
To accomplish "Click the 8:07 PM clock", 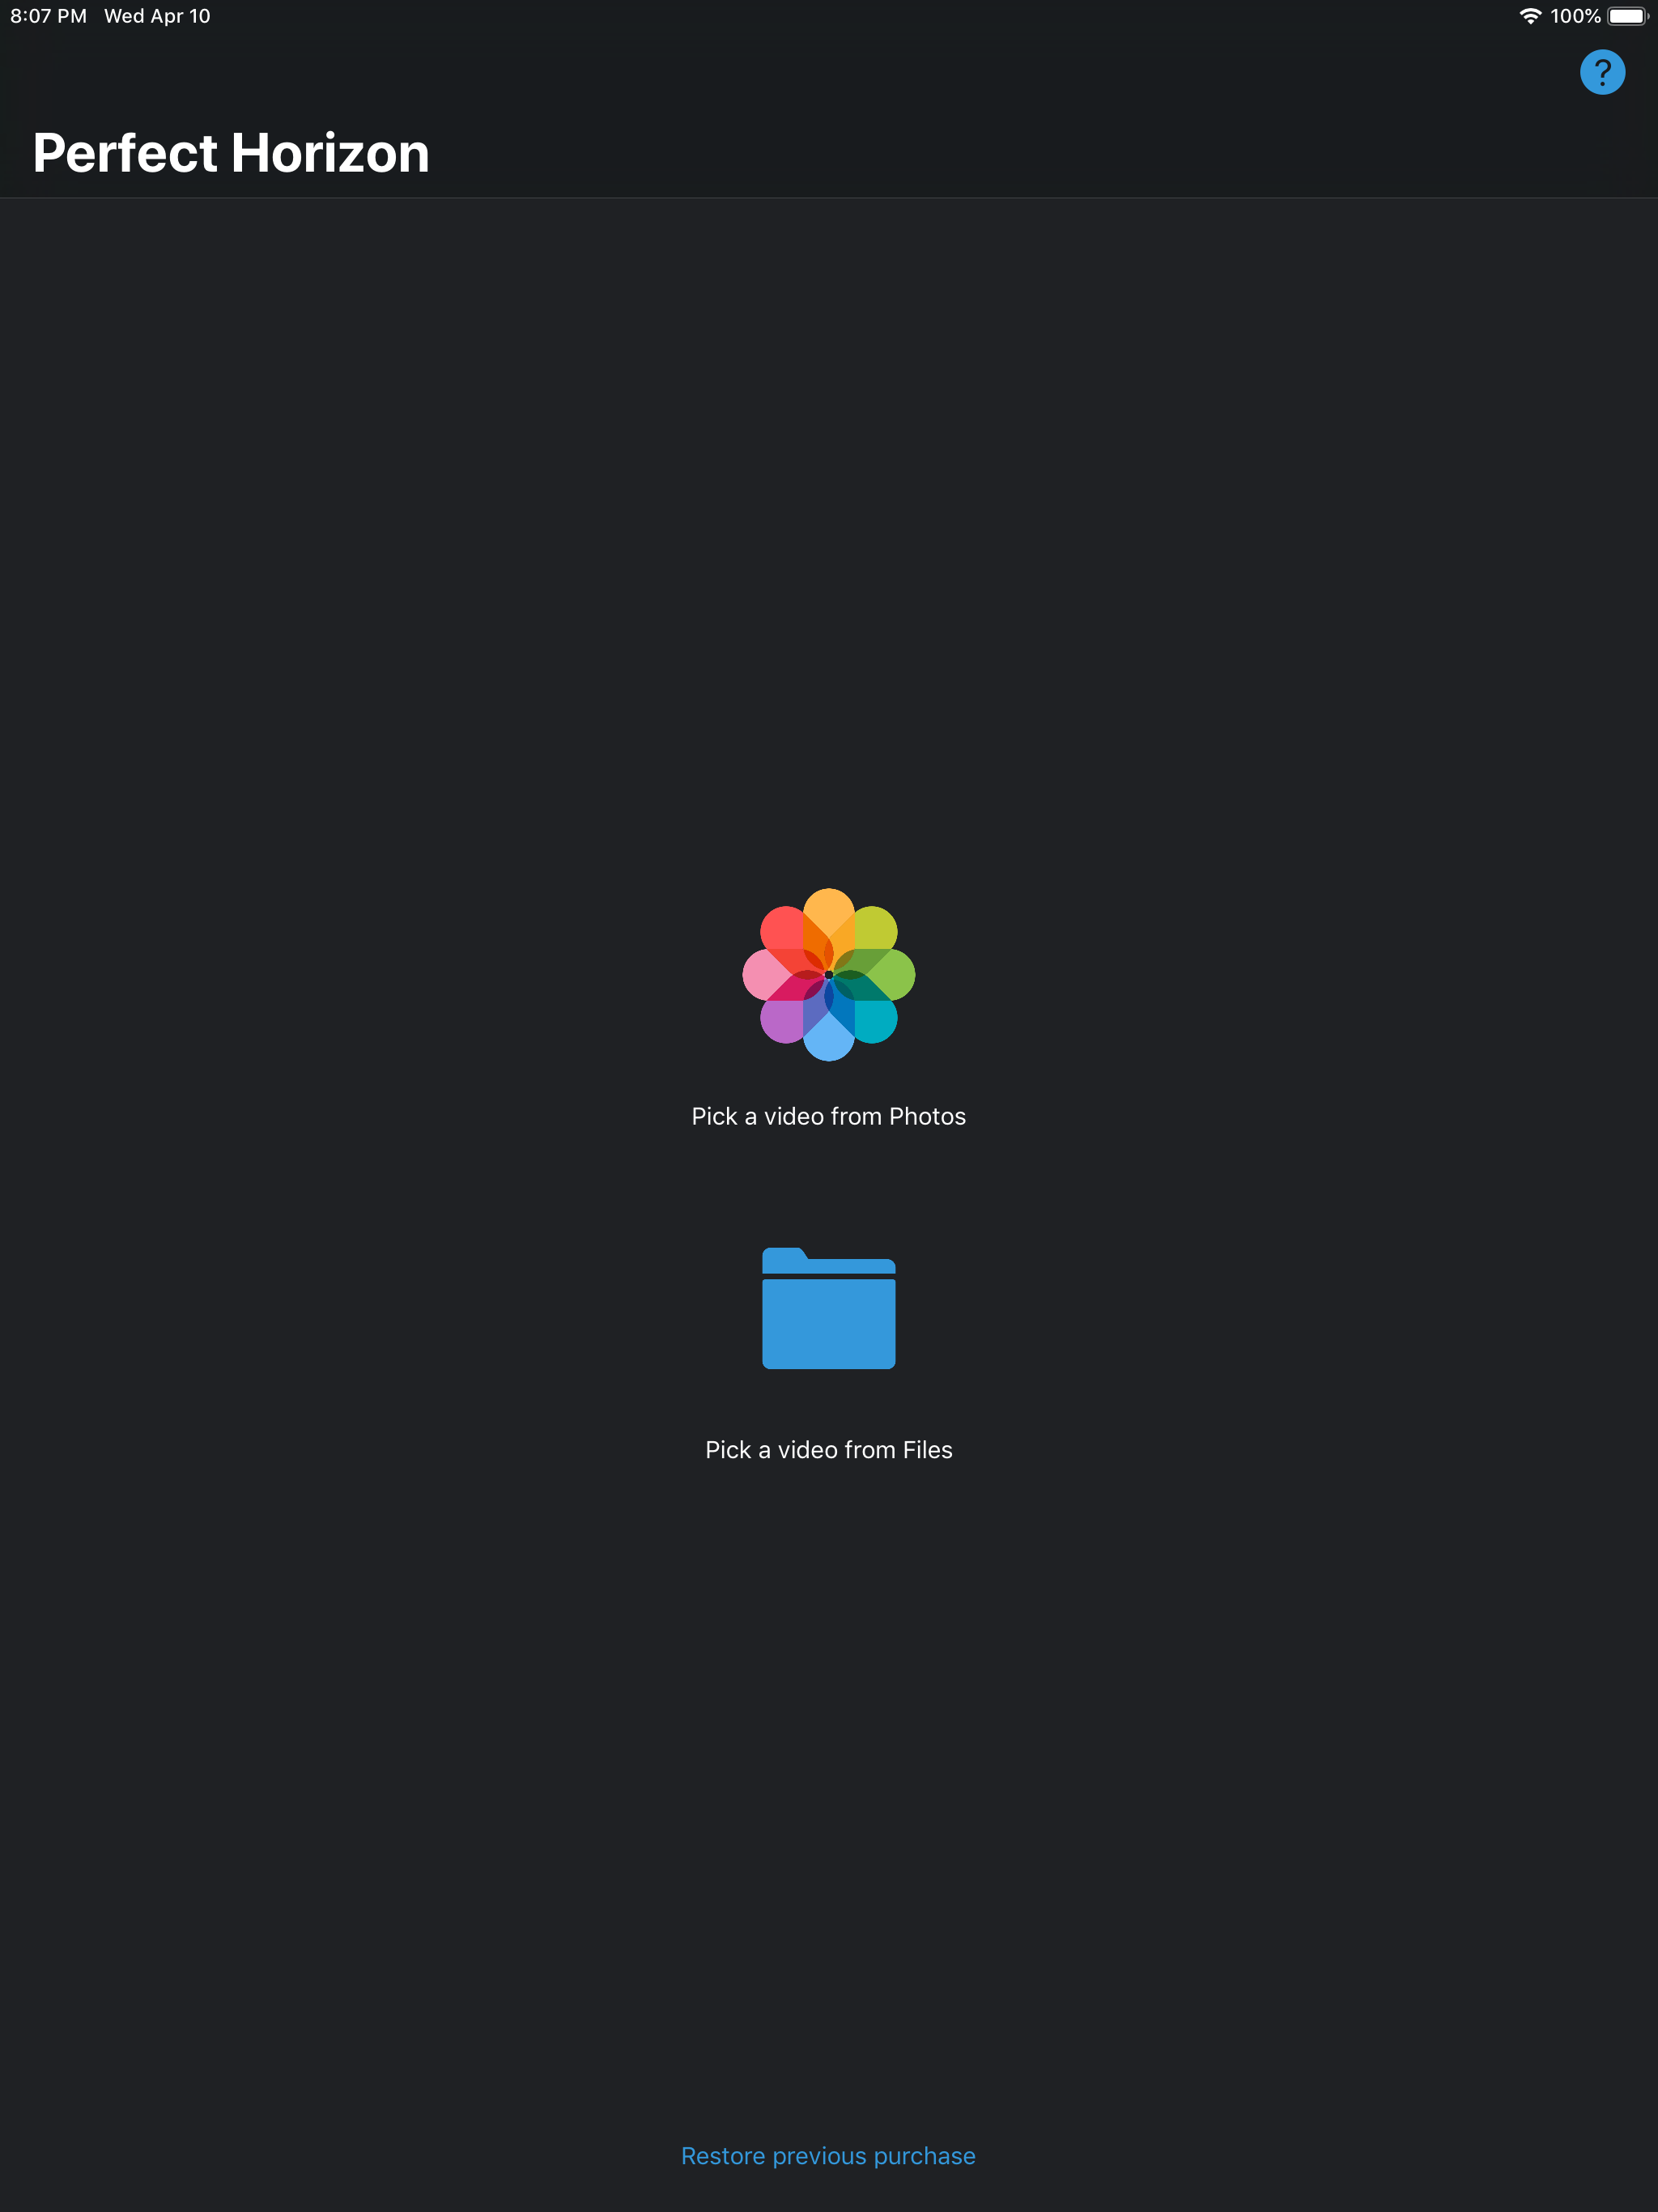I will 48,16.
